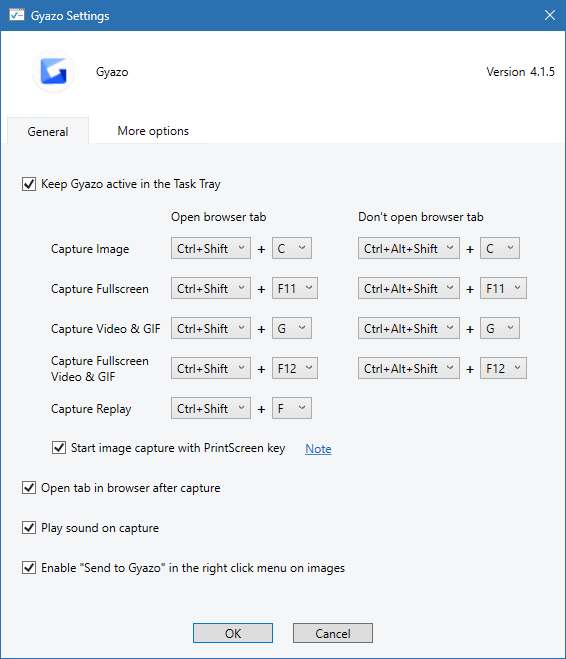566x659 pixels.
Task: Click the Capture Fullscreen Video & GIF label
Action: 100,369
